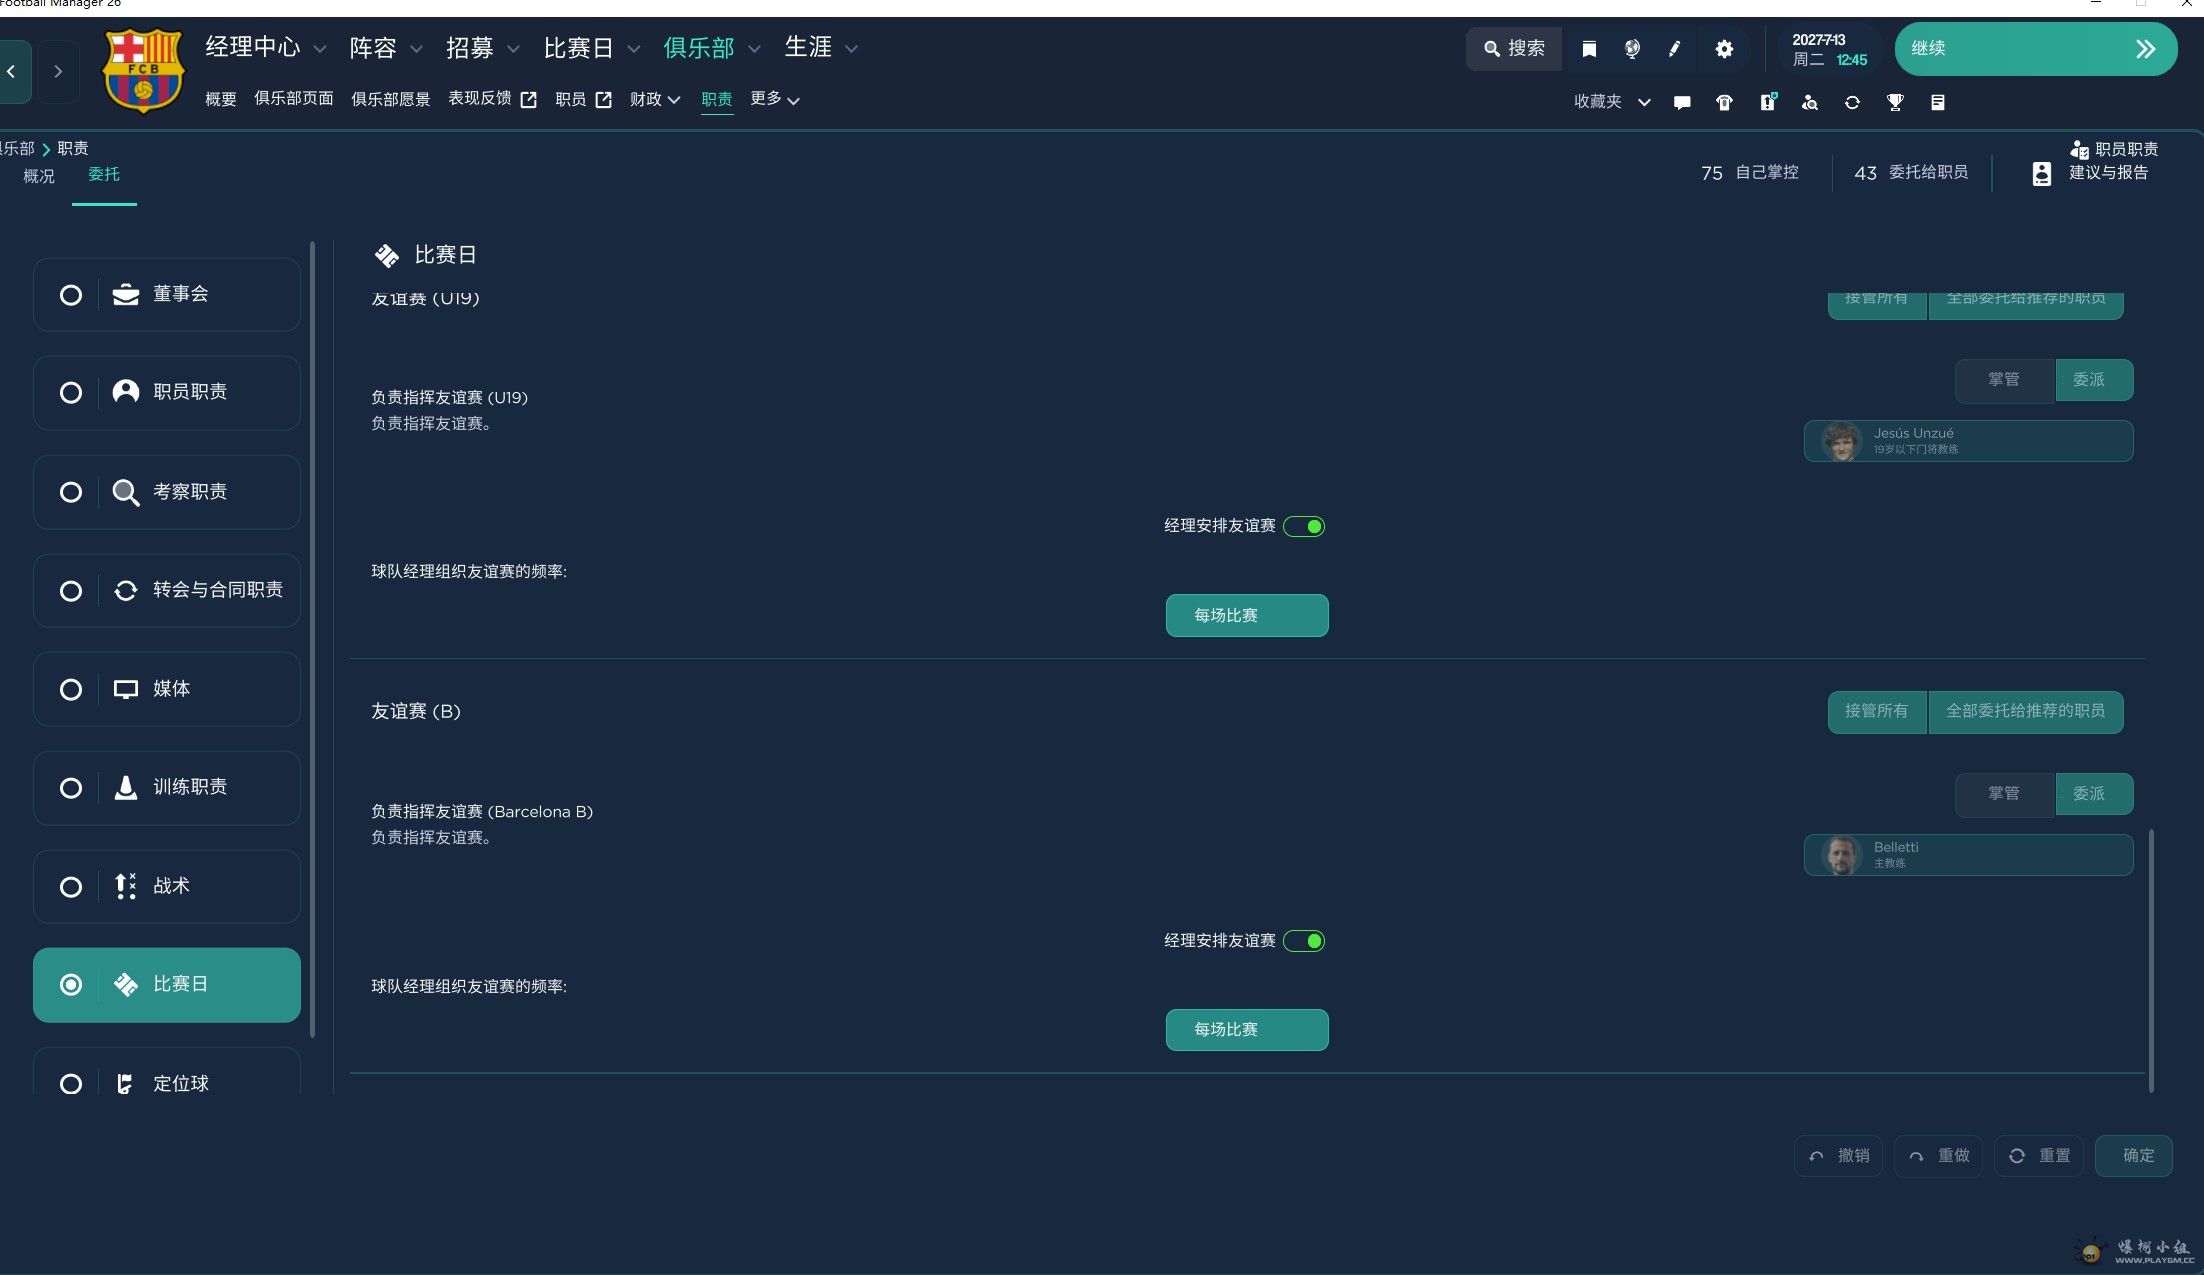Toggle 经理安排友谊赛 switch for U19
The image size is (2204, 1275).
[1304, 526]
